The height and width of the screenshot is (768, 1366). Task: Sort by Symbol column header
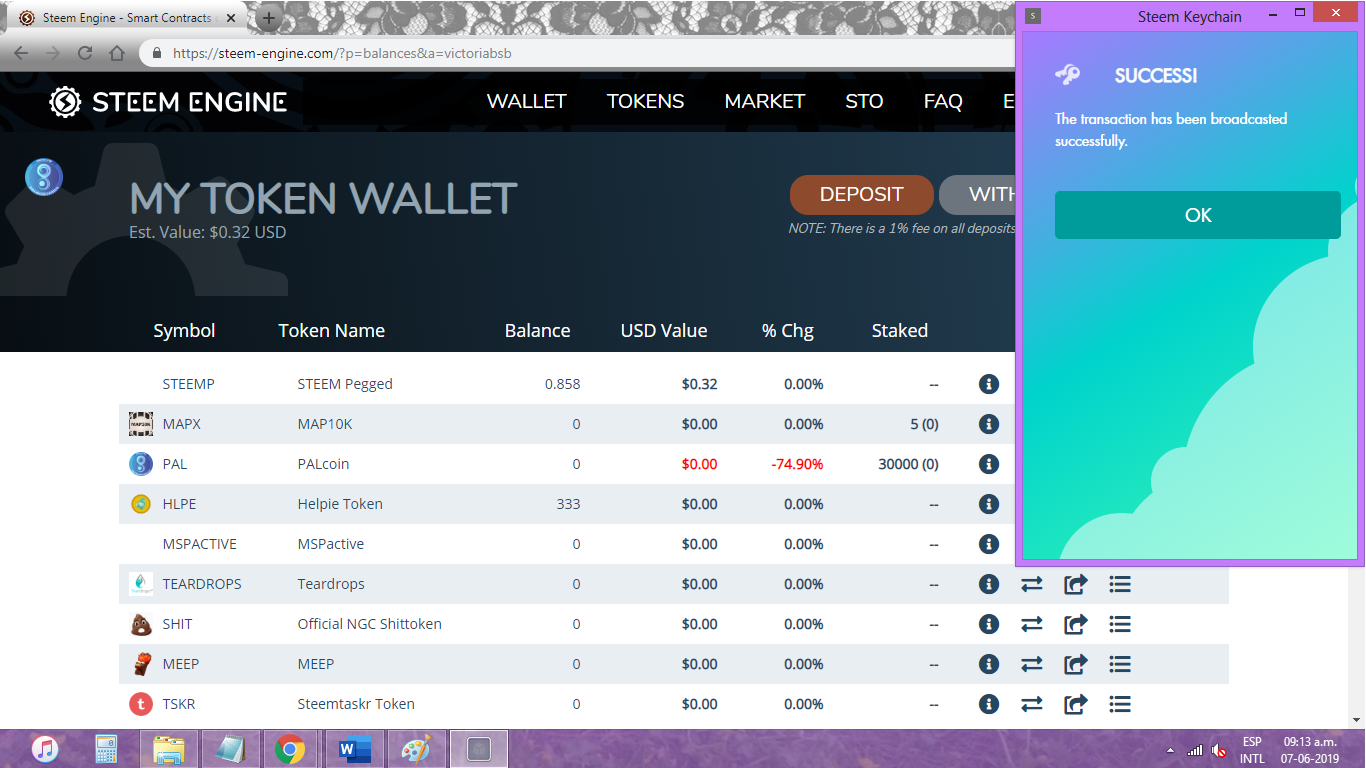tap(184, 331)
